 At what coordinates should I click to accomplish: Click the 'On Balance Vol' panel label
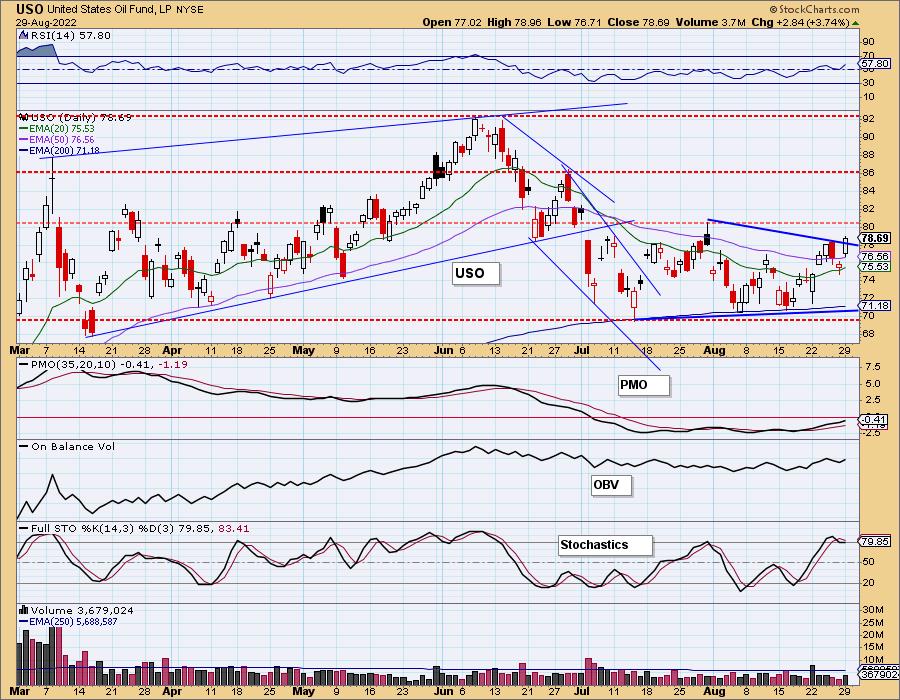[x=73, y=446]
